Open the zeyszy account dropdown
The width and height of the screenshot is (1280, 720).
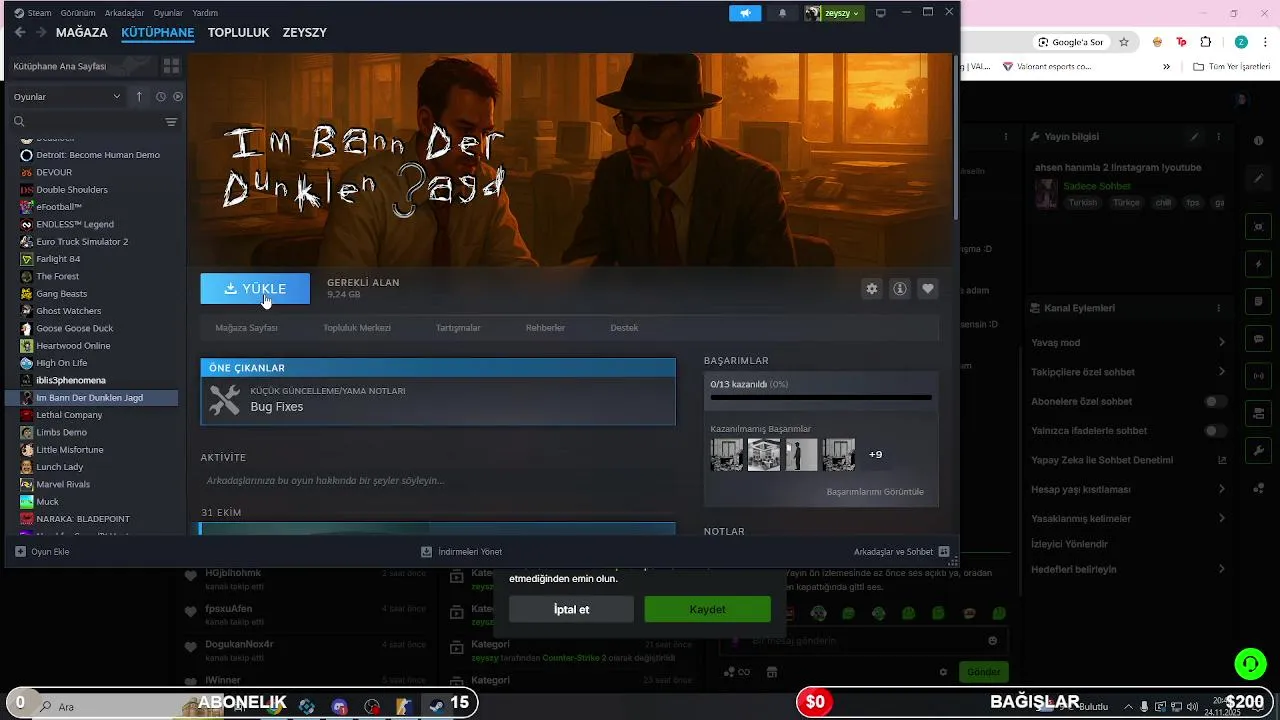(834, 13)
